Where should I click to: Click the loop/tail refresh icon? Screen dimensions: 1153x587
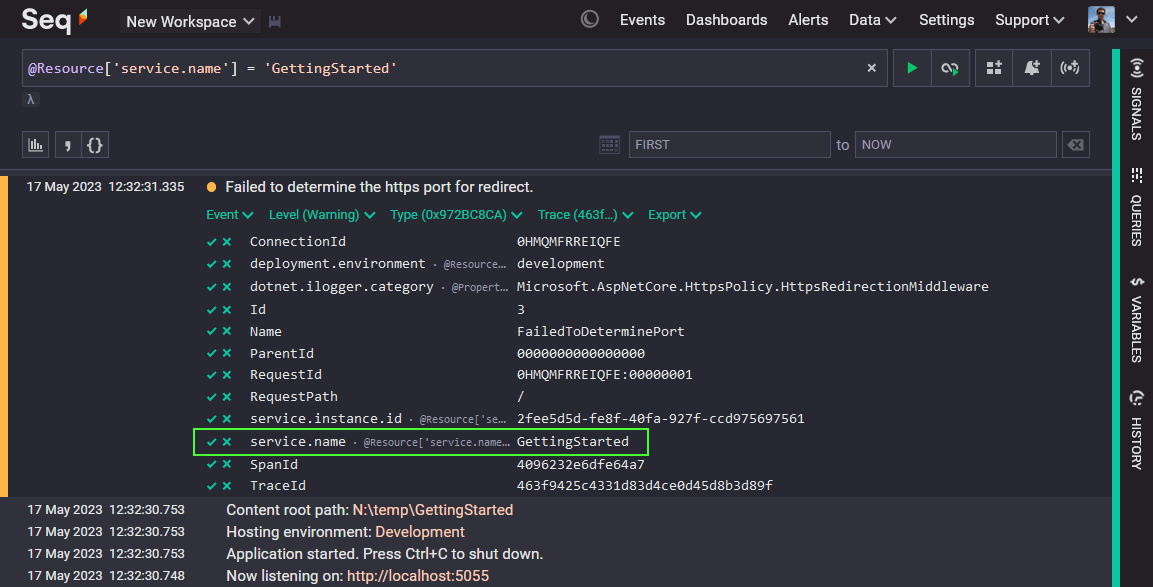949,68
